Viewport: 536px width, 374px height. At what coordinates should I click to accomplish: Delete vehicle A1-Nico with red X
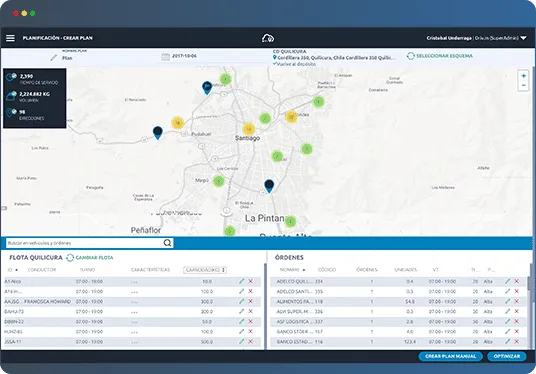click(x=250, y=281)
